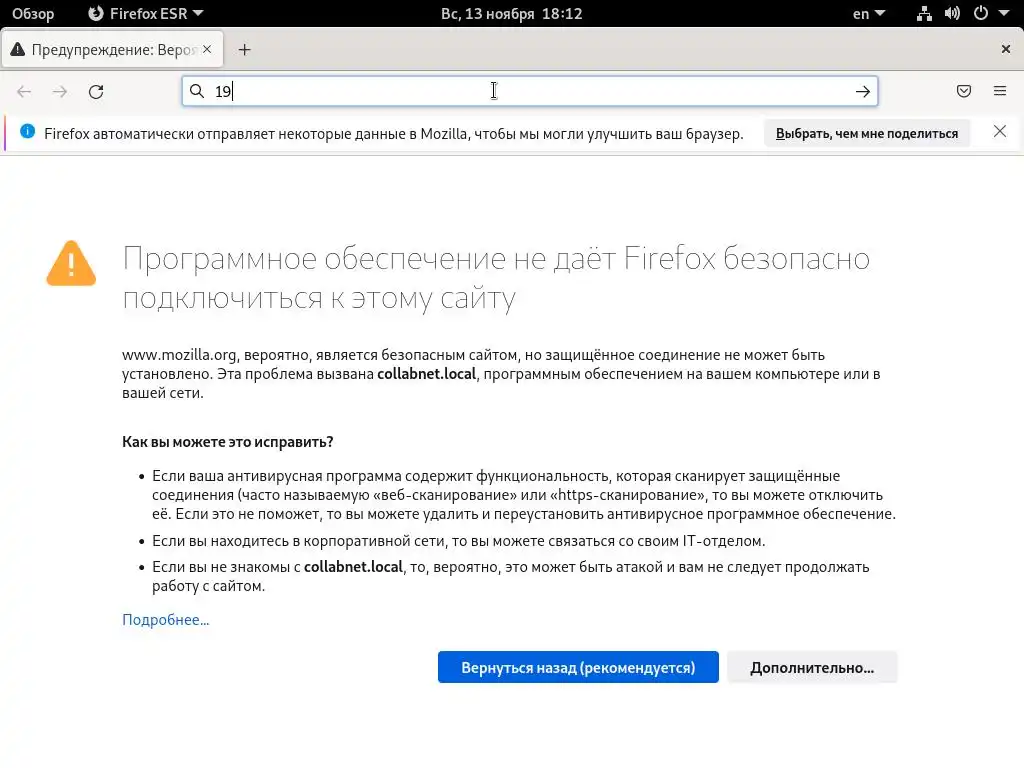Open the Обзор activities overview
The height and width of the screenshot is (768, 1024).
coord(33,14)
